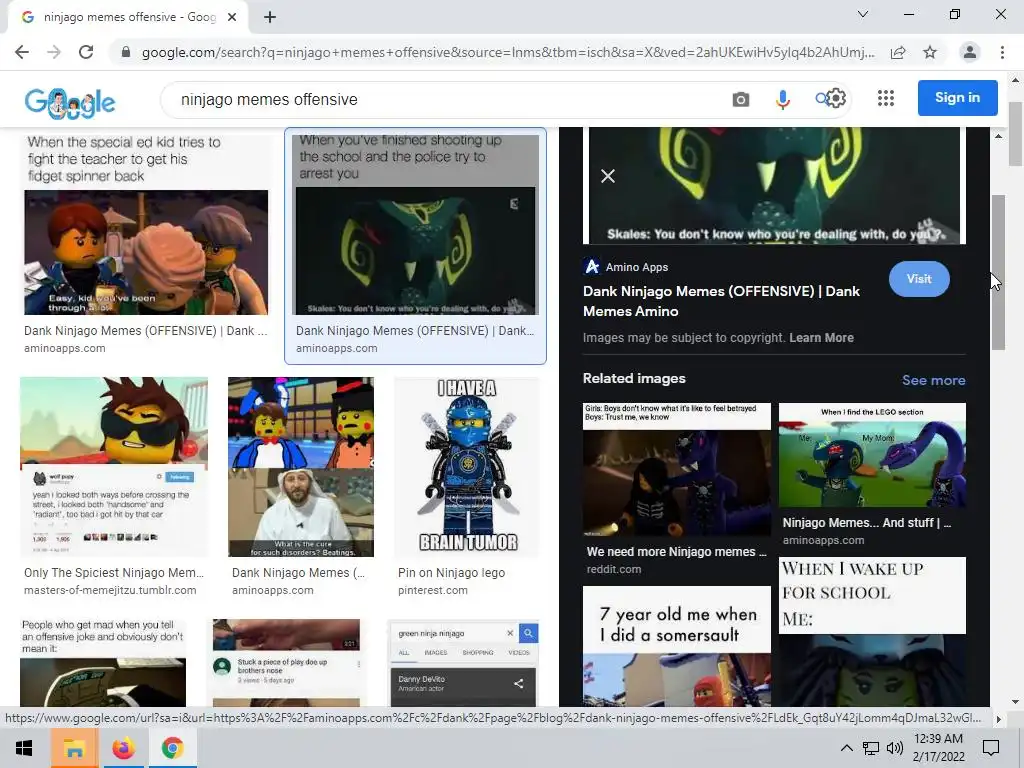Click the We need more Ninjago memes caption
The image size is (1024, 768).
(x=677, y=552)
